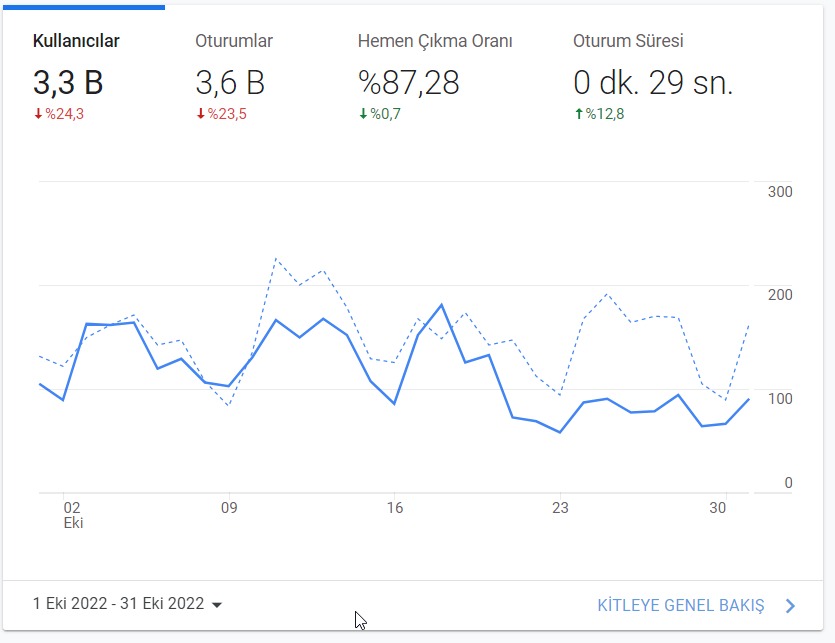Click the %87,28 bounce rate value

pos(408,83)
